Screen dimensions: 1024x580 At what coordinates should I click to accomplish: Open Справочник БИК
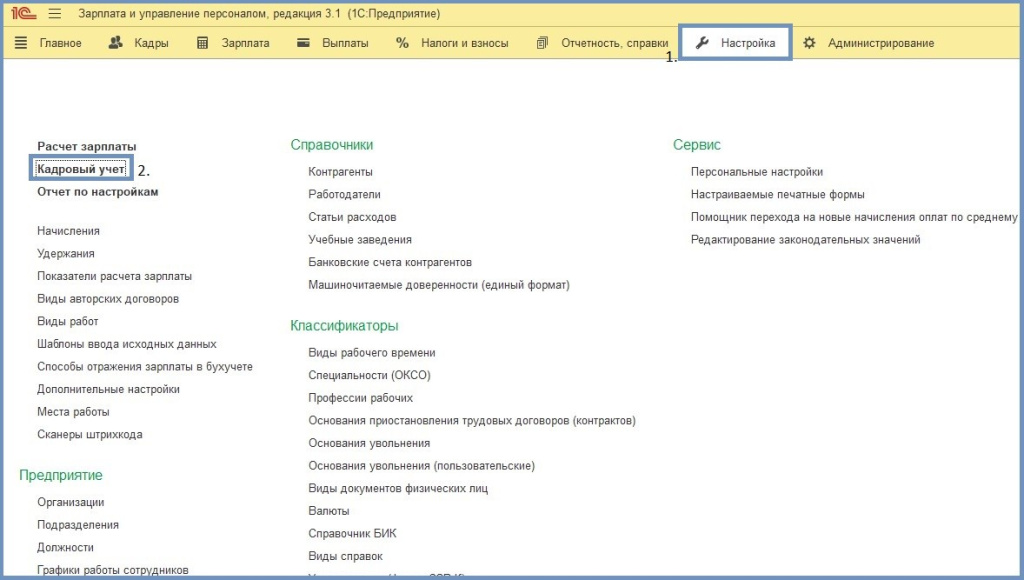[353, 533]
